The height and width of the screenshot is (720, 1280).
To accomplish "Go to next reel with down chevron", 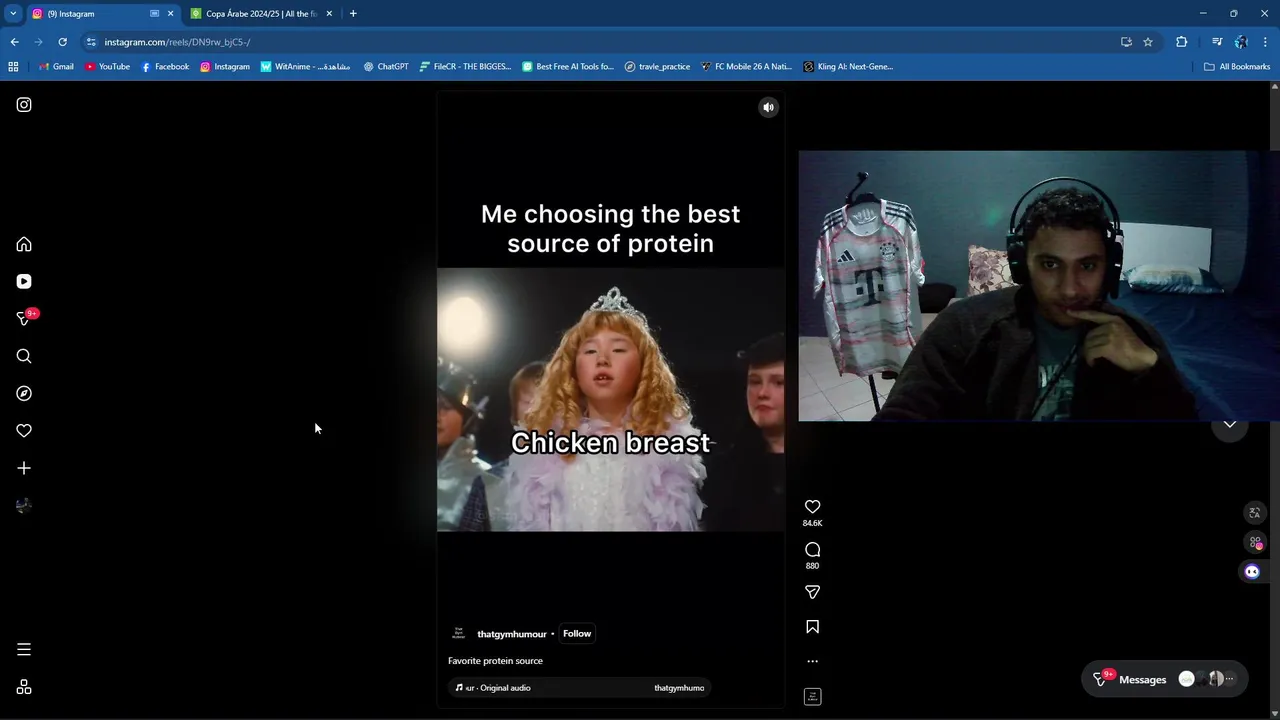I will click(x=1229, y=425).
